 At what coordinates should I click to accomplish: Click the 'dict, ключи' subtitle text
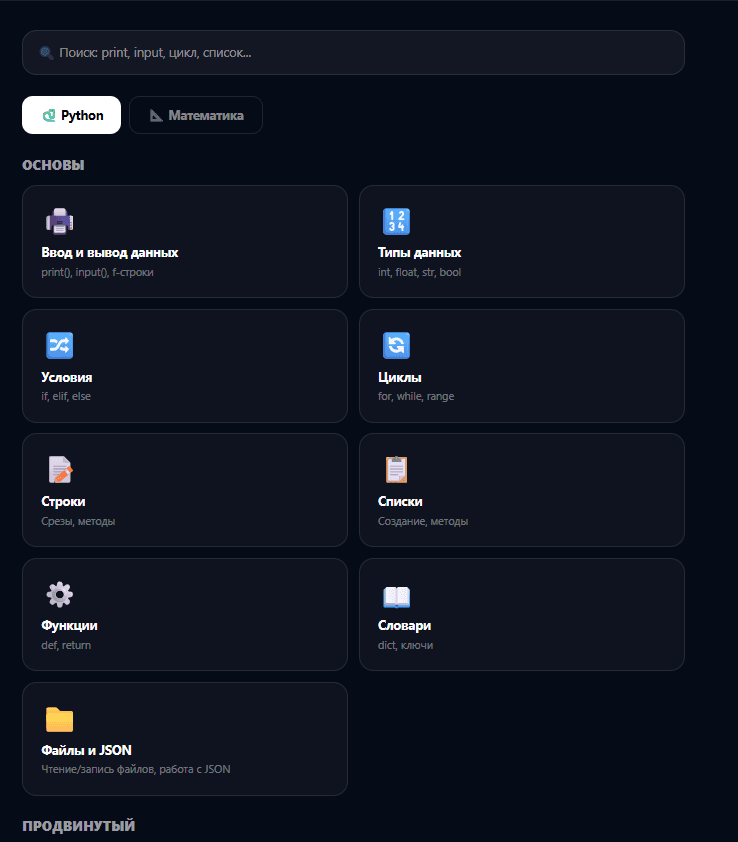(x=405, y=645)
